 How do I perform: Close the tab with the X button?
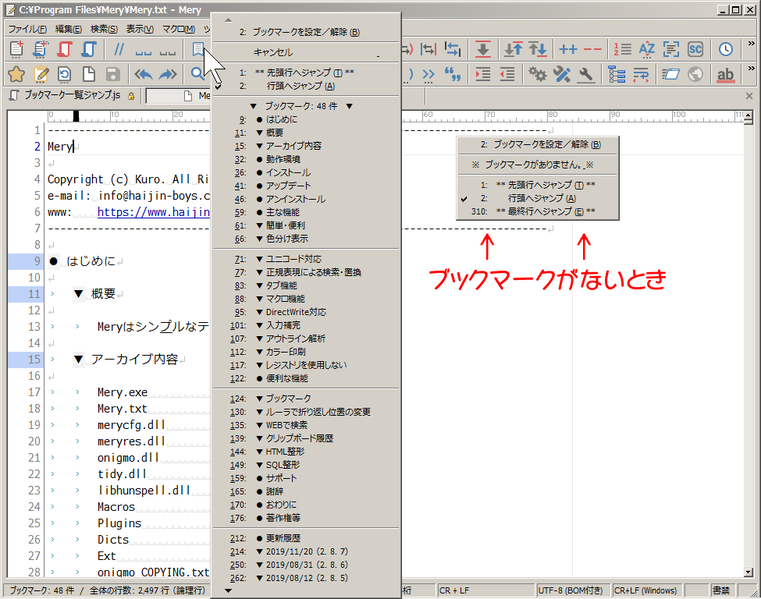coord(749,96)
